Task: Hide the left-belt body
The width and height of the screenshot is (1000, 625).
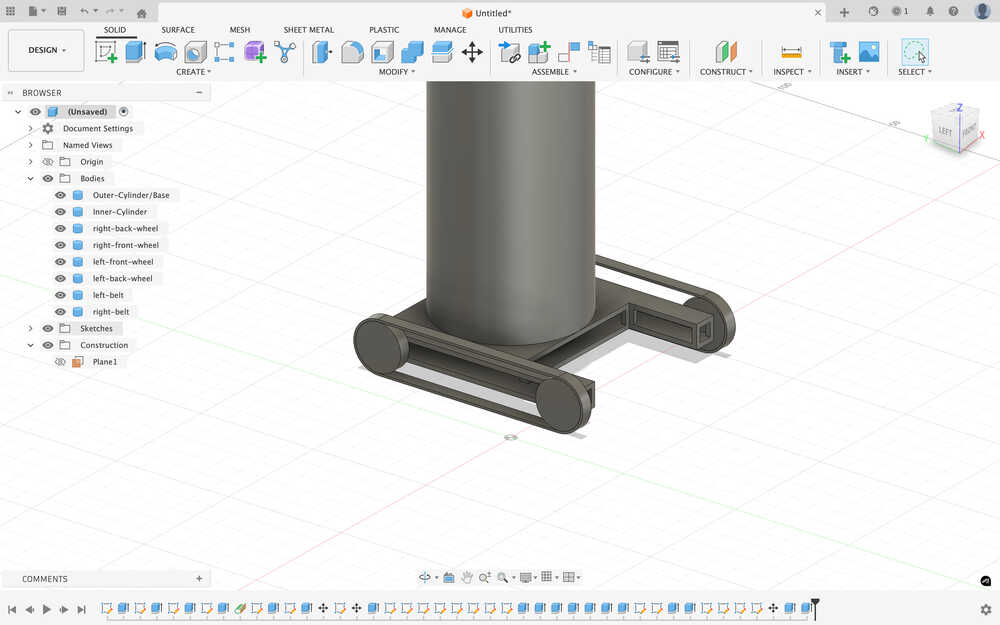Action: coord(60,295)
